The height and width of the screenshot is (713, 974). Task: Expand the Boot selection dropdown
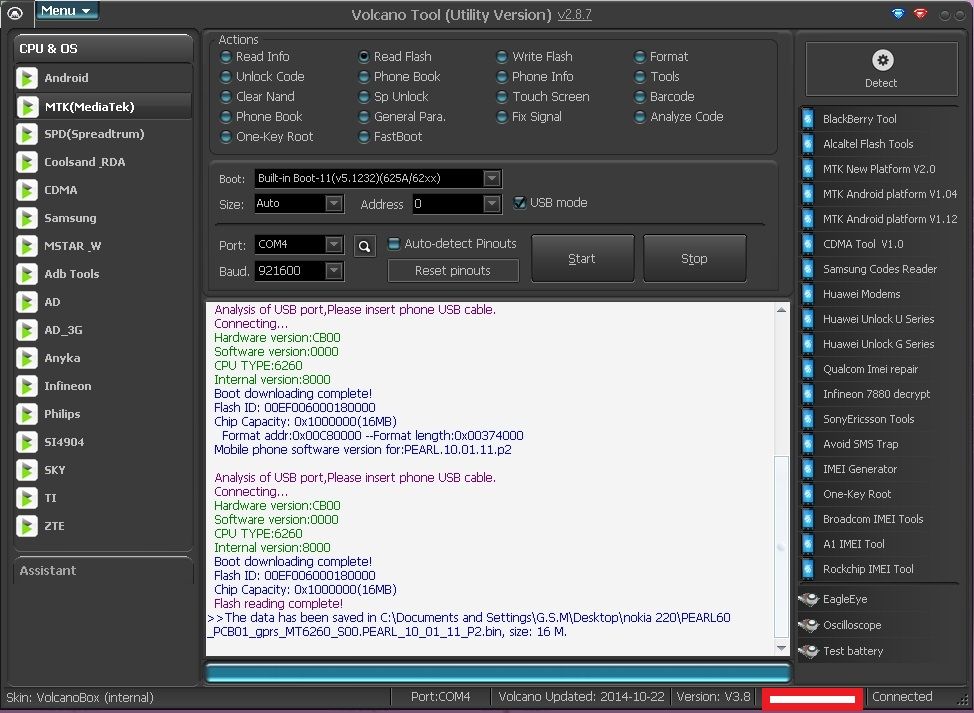coord(491,179)
